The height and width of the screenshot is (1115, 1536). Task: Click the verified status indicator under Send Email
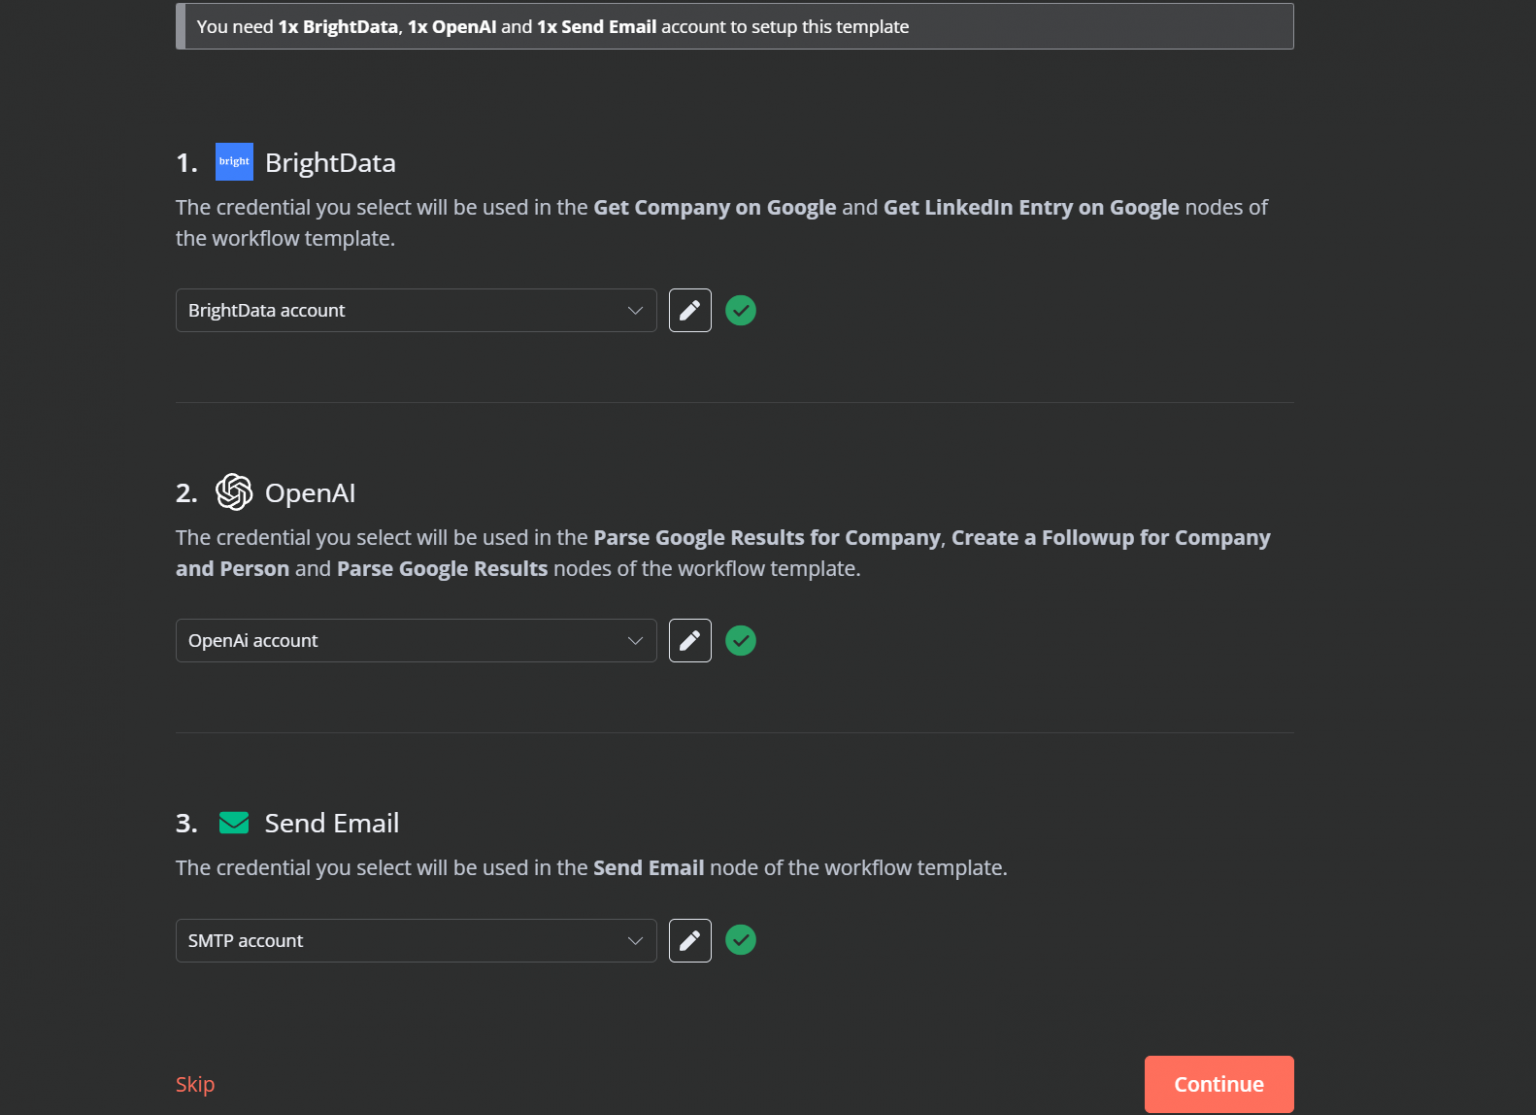tap(740, 940)
